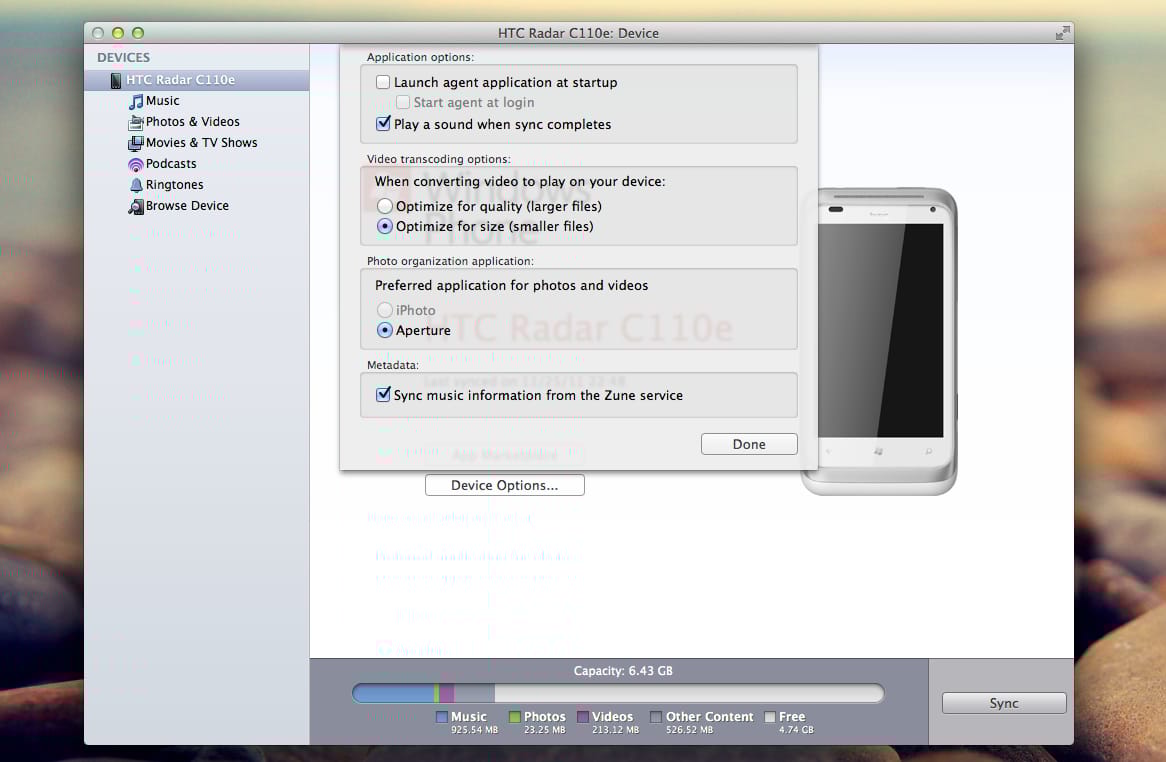Click the Photos & Videos sidebar icon
This screenshot has width=1166, height=762.
tap(135, 122)
